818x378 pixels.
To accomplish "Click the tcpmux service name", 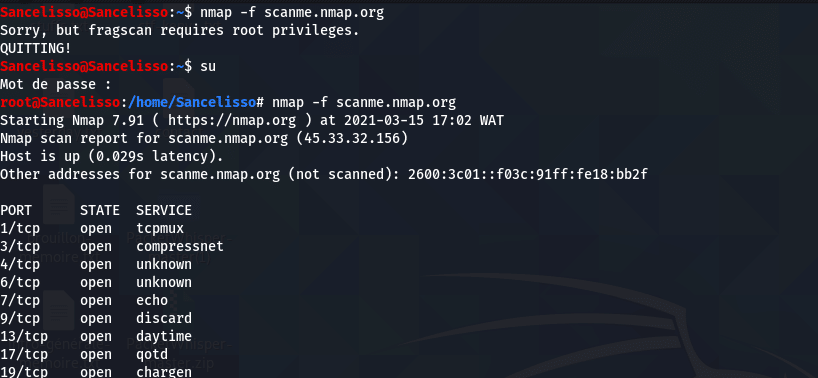I will tap(160, 229).
